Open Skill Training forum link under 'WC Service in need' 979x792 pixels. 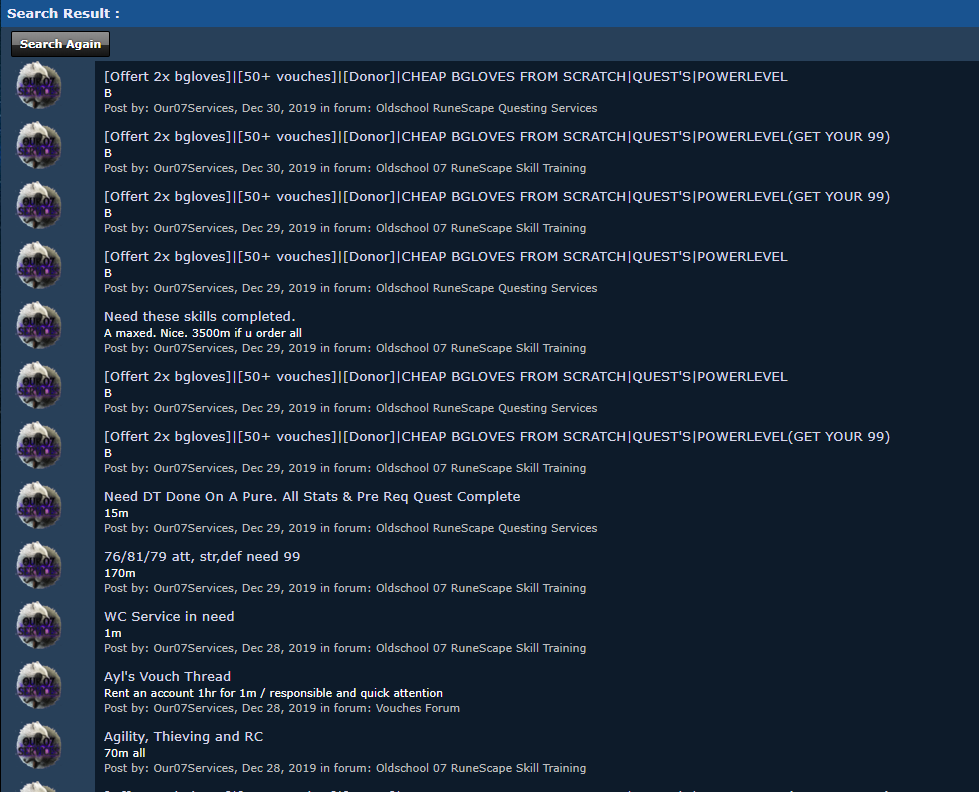point(481,648)
